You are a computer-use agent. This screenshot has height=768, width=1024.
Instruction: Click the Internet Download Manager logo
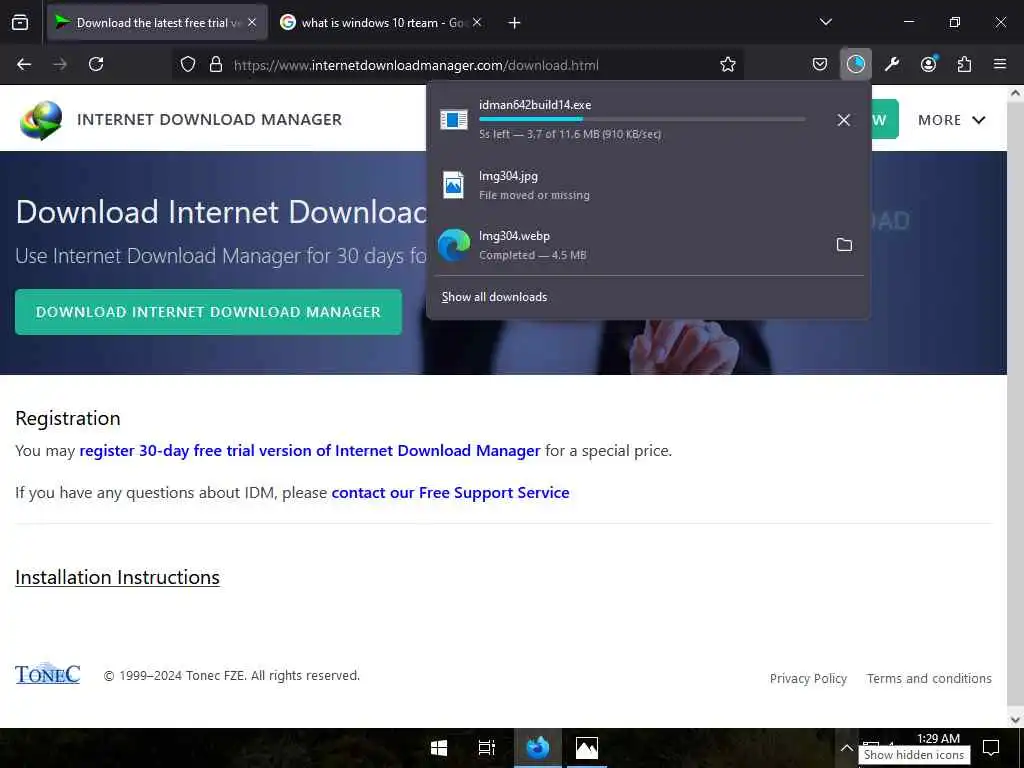(x=41, y=120)
